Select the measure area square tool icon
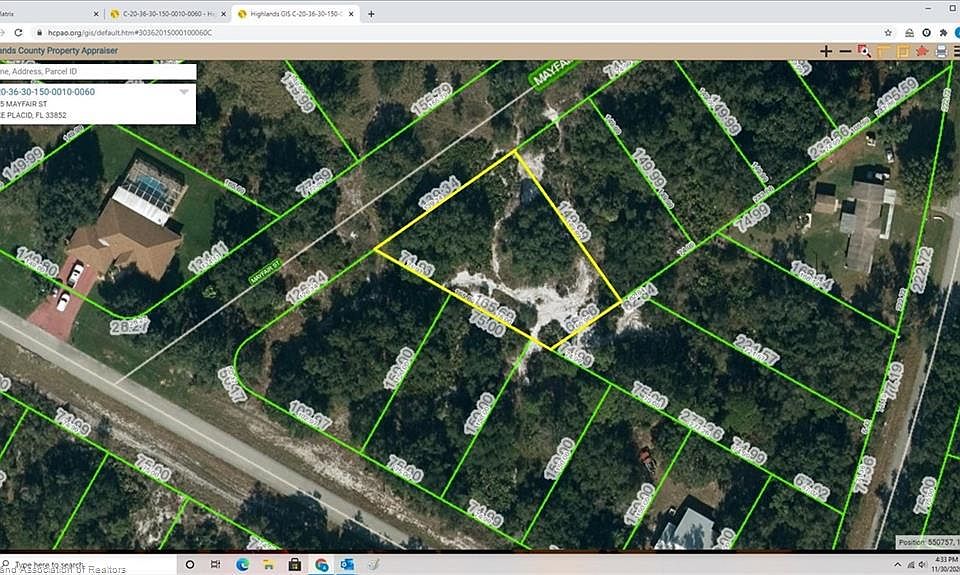960x575 pixels. (x=902, y=51)
